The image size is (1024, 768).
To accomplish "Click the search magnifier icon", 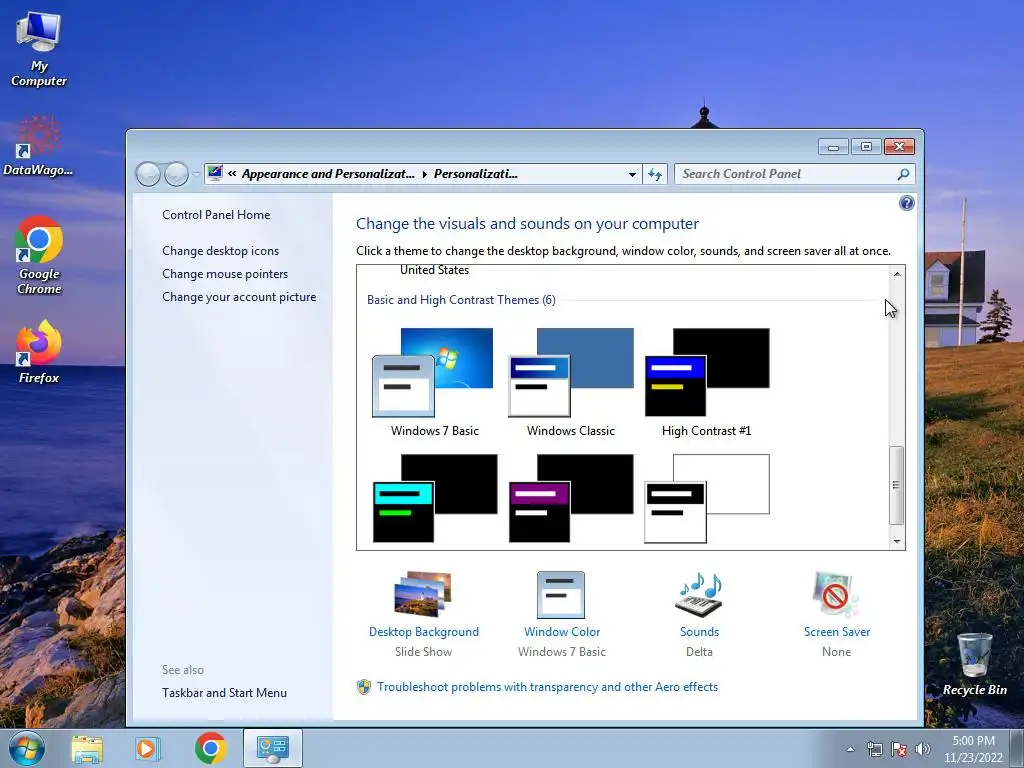I will [903, 174].
